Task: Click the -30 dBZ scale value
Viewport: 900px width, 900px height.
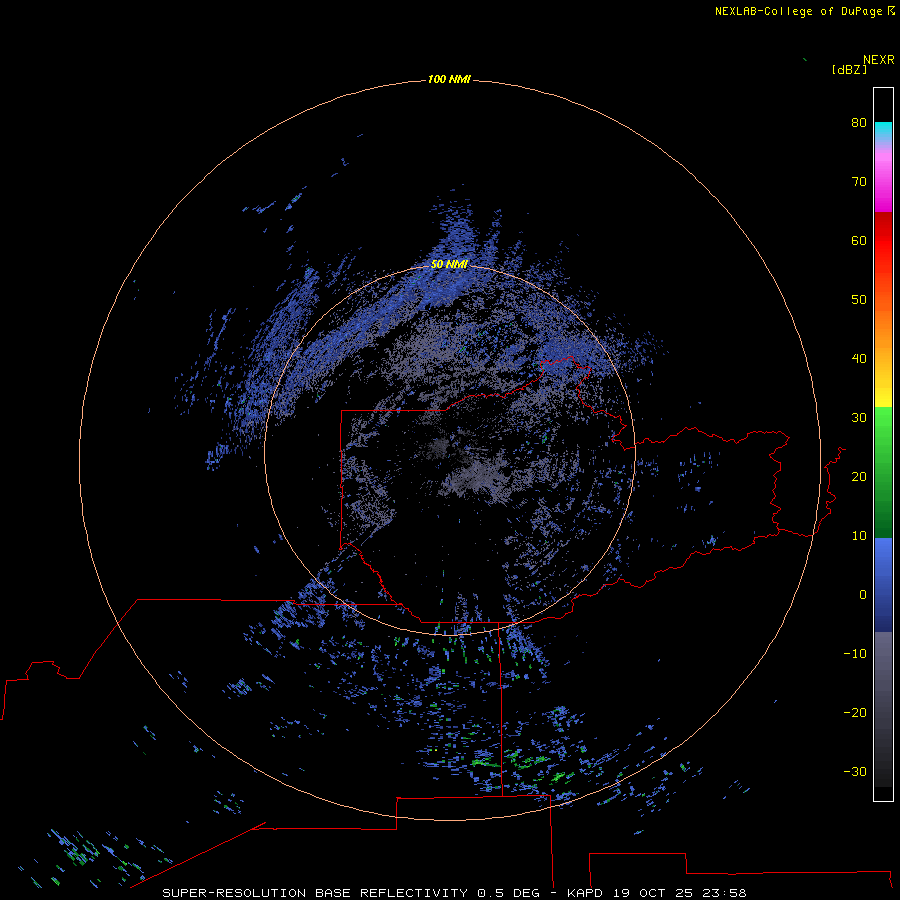Action: click(855, 771)
